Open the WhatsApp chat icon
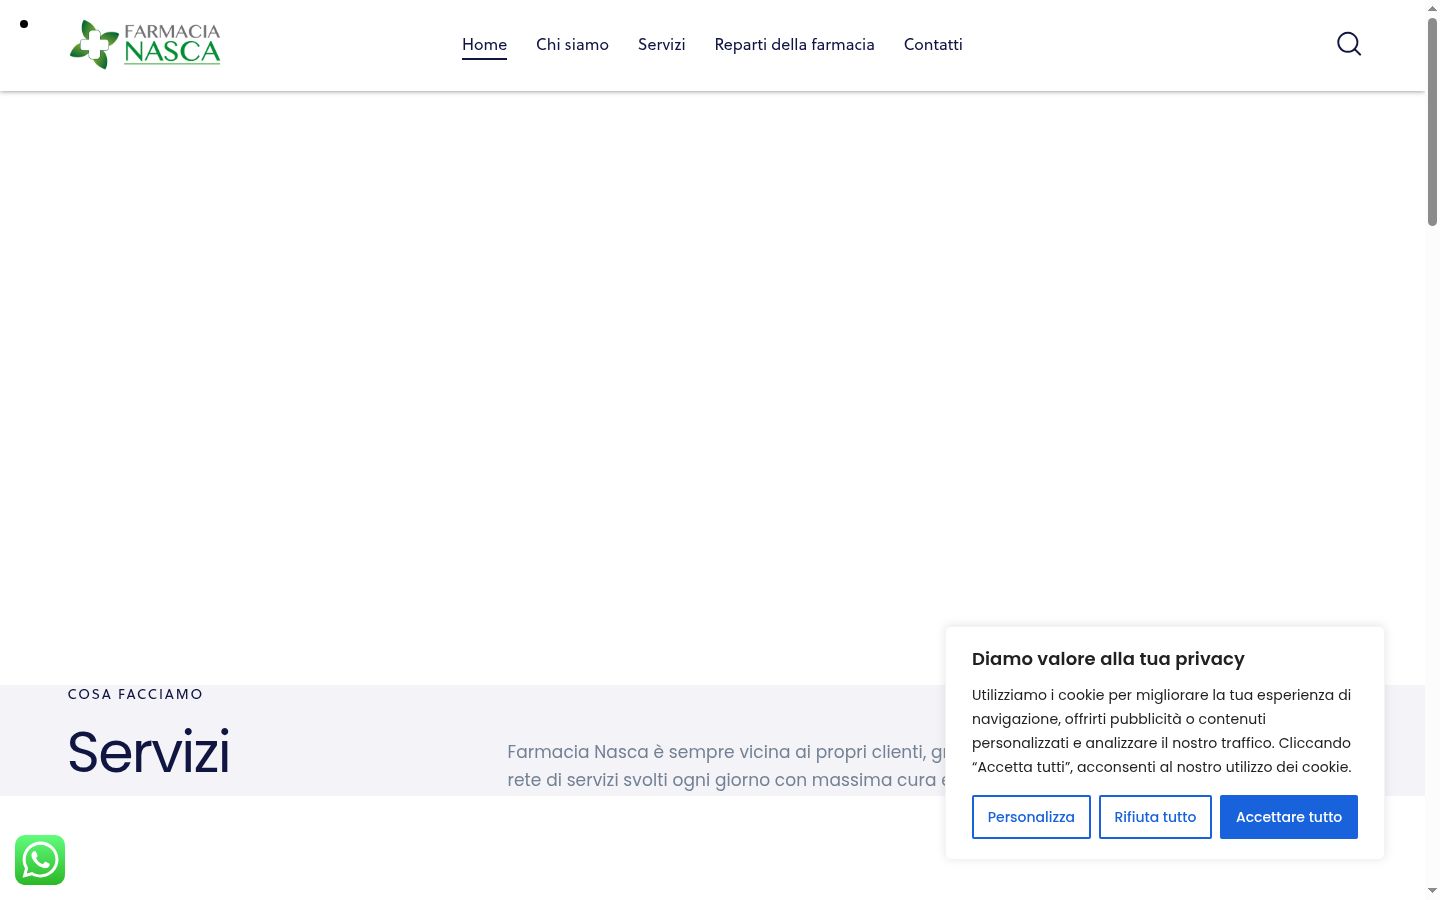This screenshot has height=900, width=1440. coord(40,860)
